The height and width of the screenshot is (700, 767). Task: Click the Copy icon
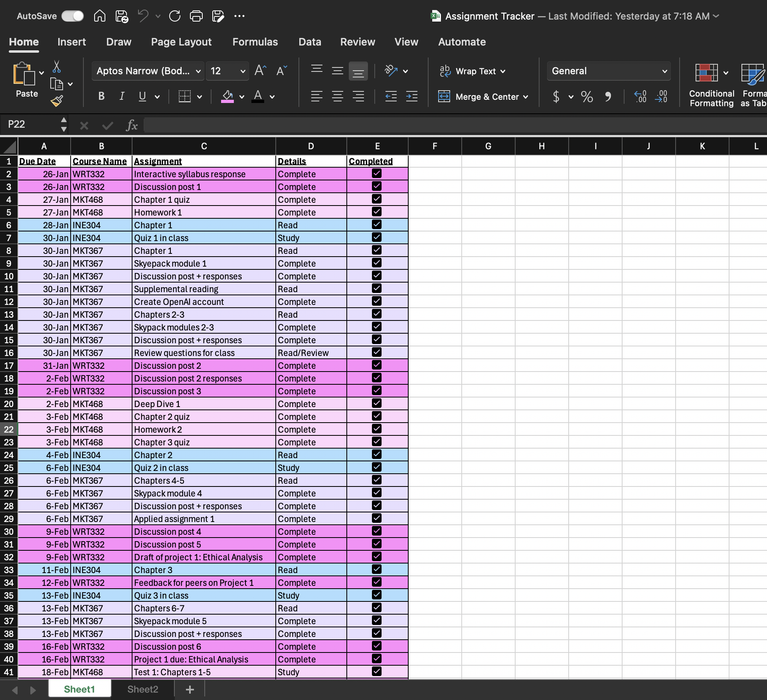(x=57, y=84)
